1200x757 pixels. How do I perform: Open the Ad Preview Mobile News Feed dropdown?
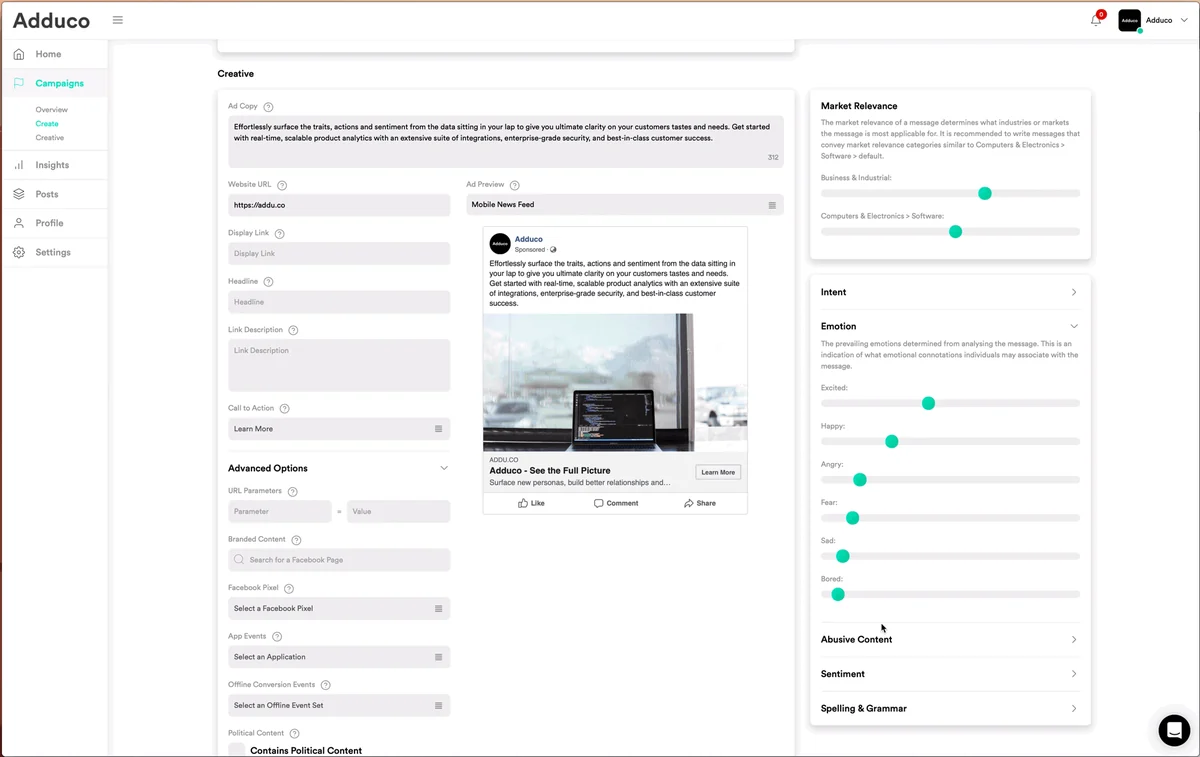click(x=624, y=205)
